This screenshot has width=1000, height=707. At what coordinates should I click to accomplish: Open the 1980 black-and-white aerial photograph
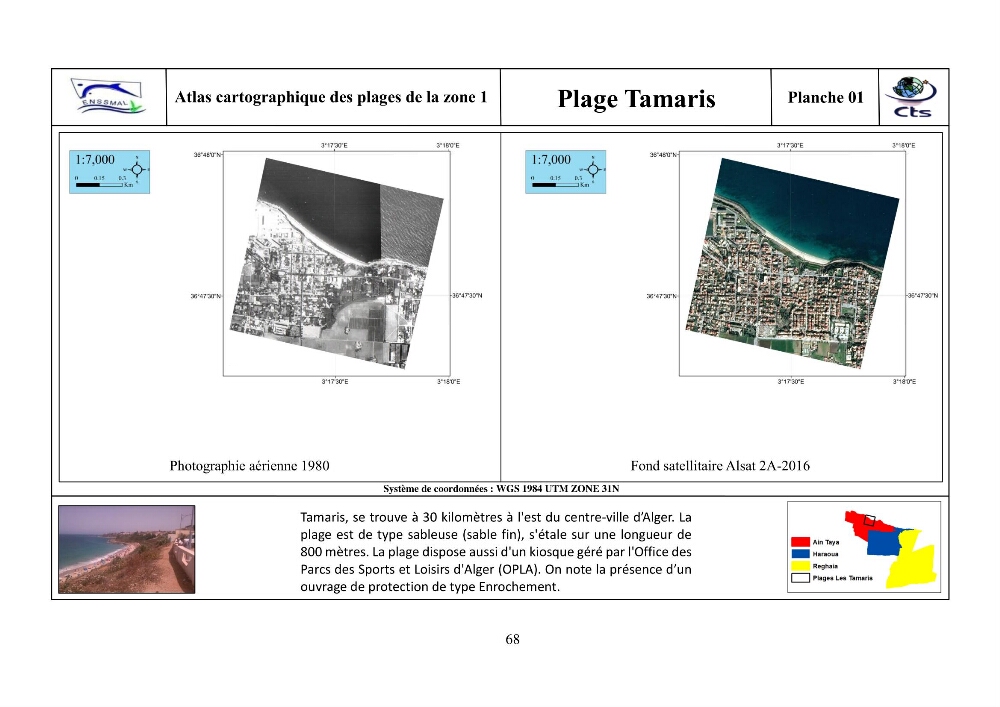point(337,263)
